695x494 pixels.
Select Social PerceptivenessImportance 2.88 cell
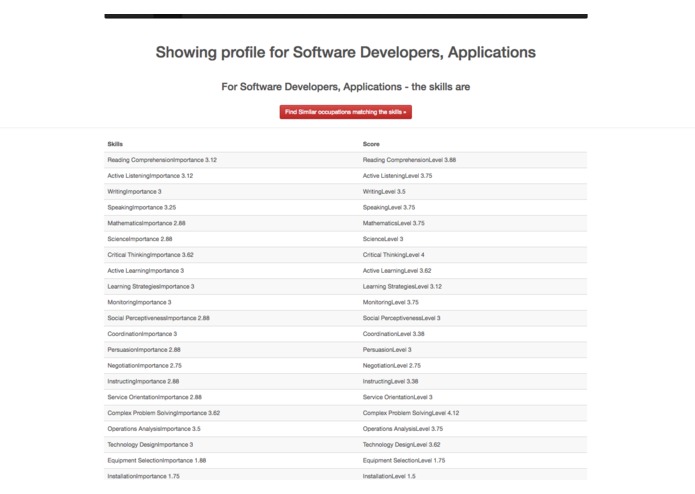158,318
